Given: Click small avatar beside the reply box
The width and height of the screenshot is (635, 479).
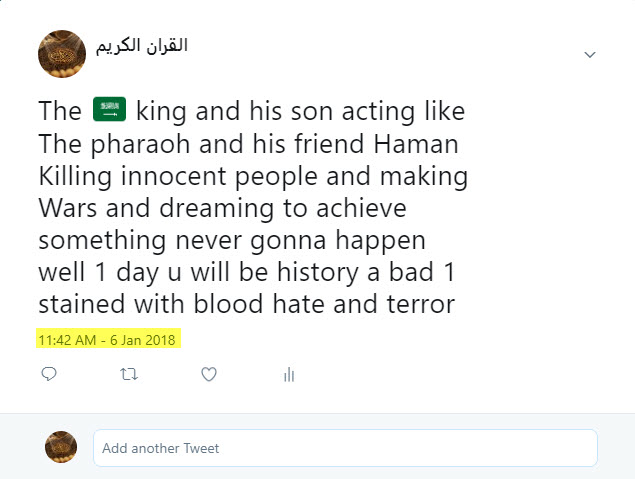Looking at the screenshot, I should pyautogui.click(x=61, y=447).
